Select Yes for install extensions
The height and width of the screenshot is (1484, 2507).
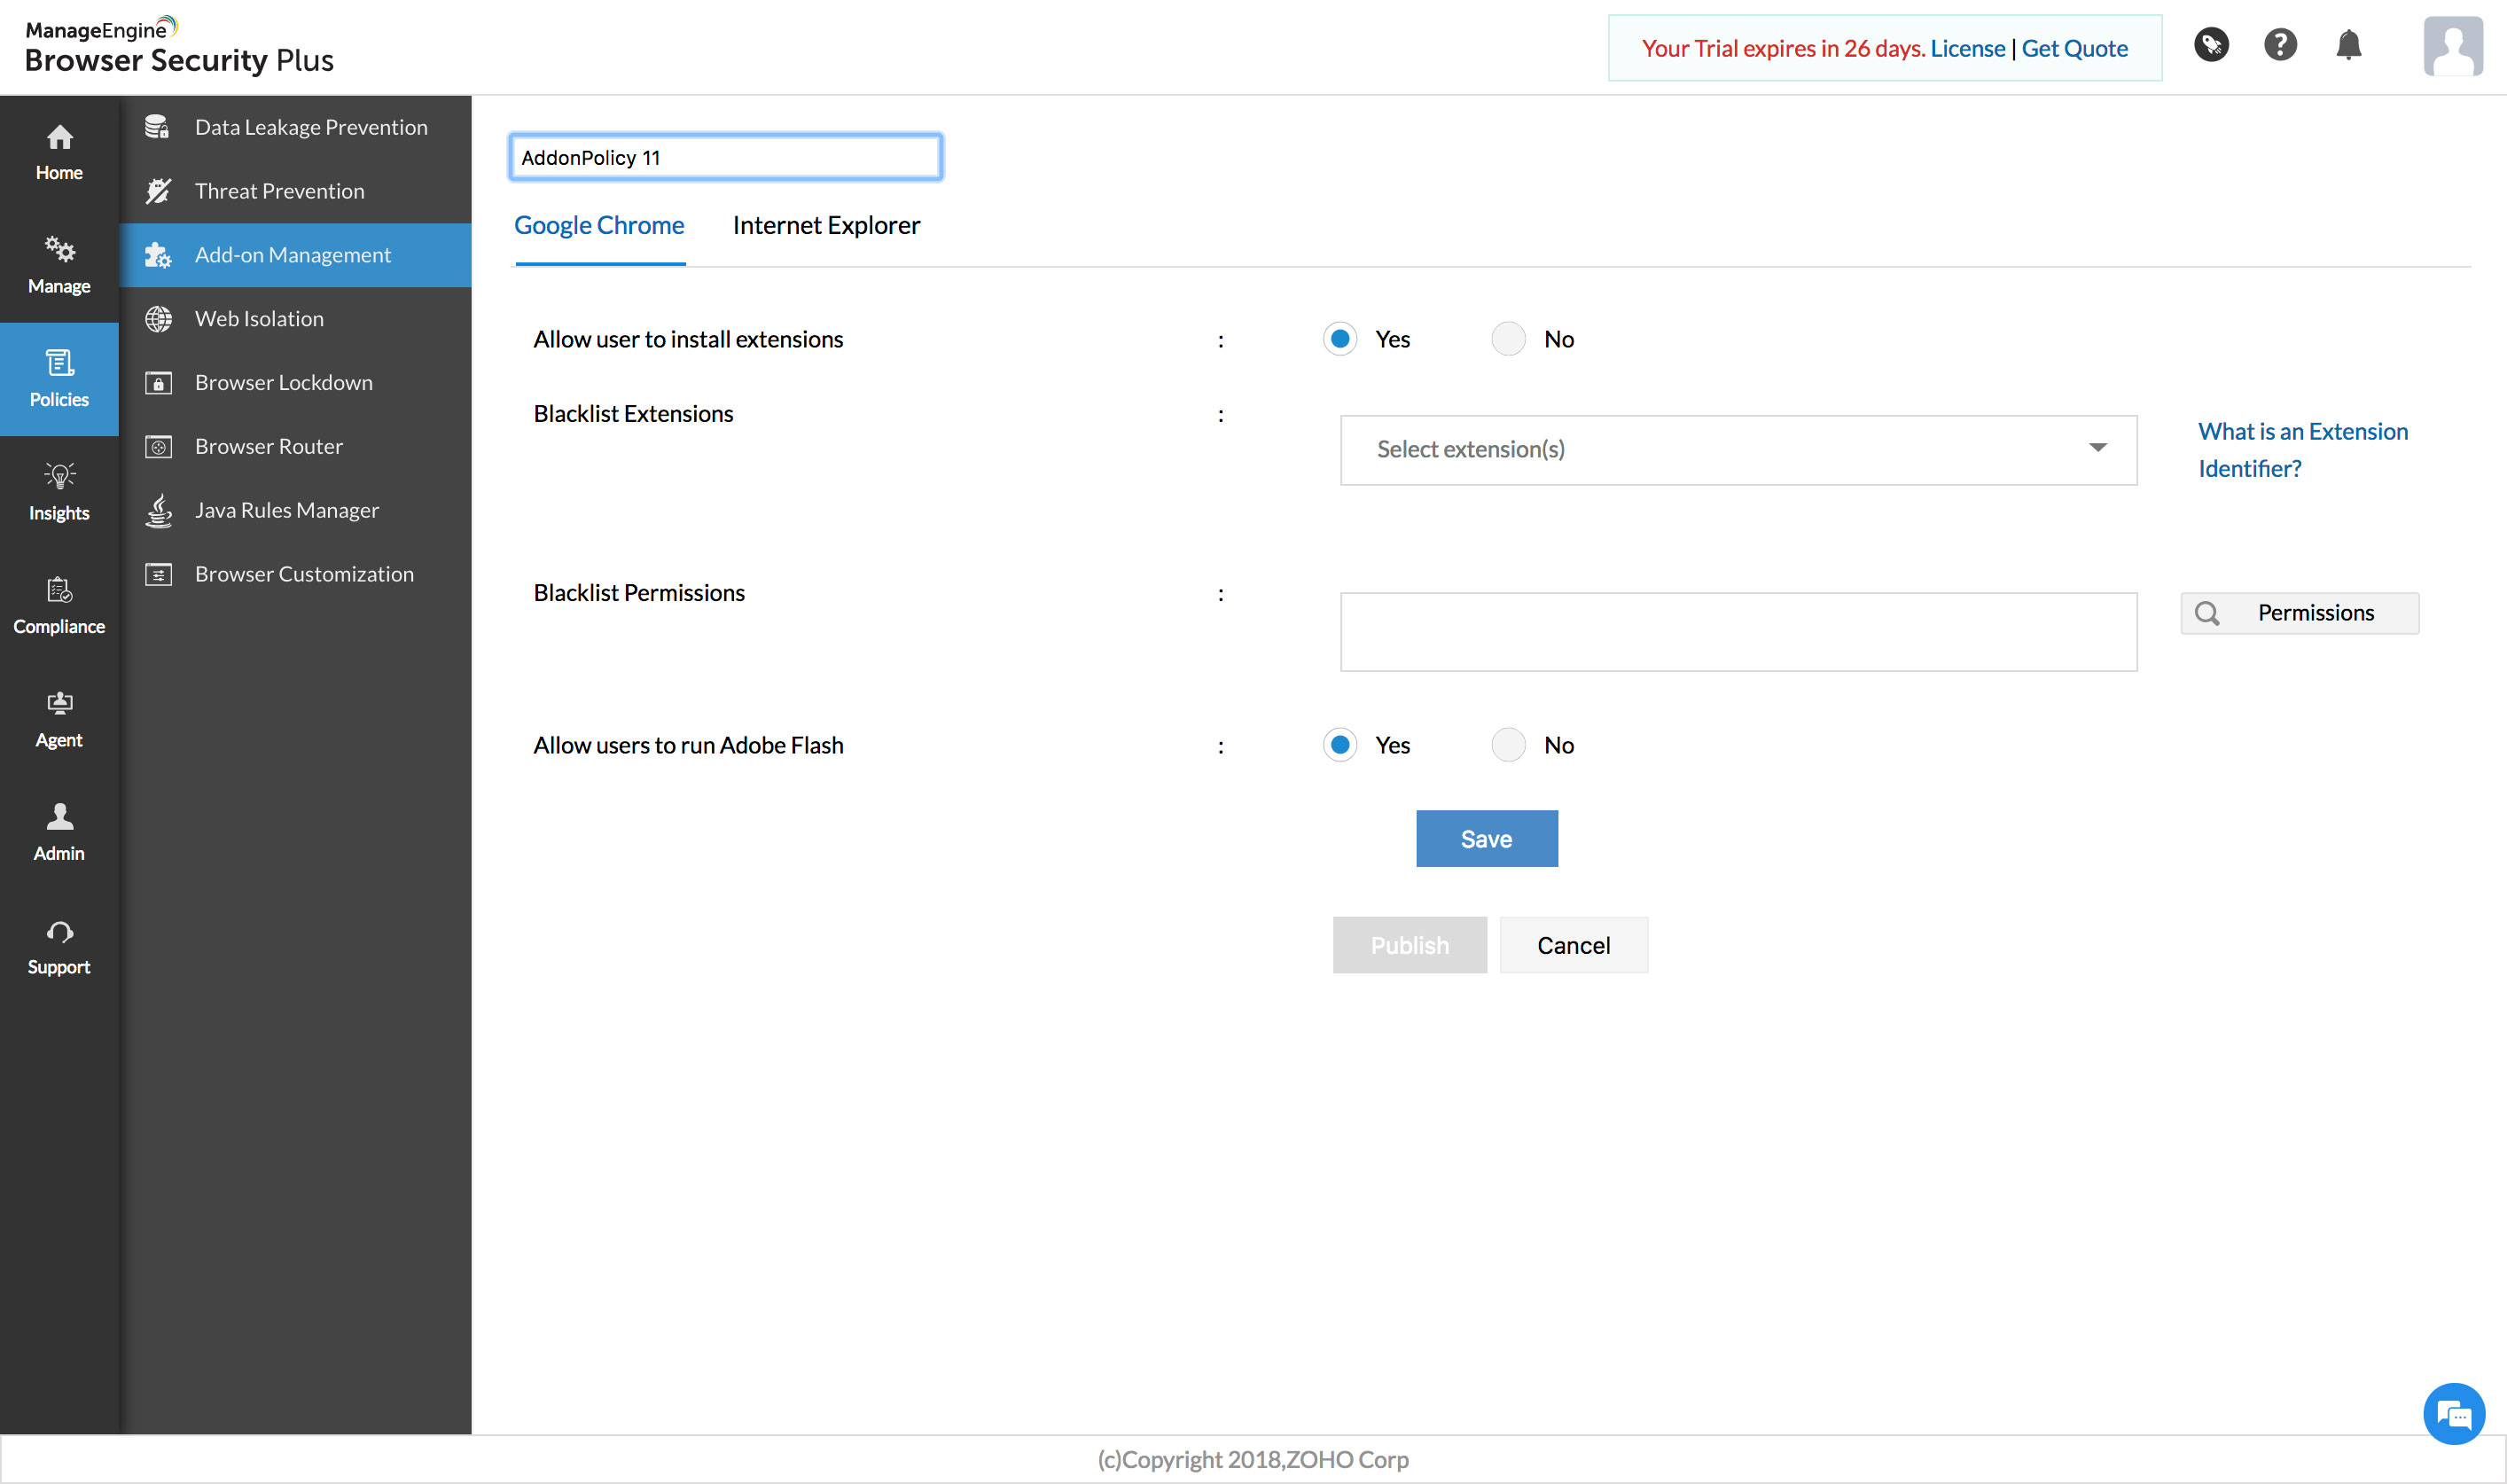pos(1340,339)
